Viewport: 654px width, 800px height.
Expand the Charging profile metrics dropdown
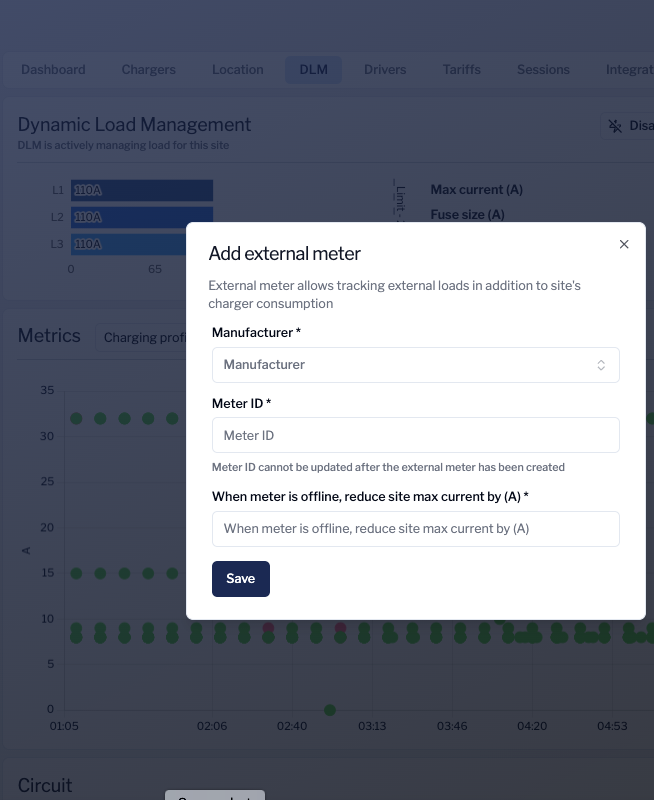(x=144, y=338)
